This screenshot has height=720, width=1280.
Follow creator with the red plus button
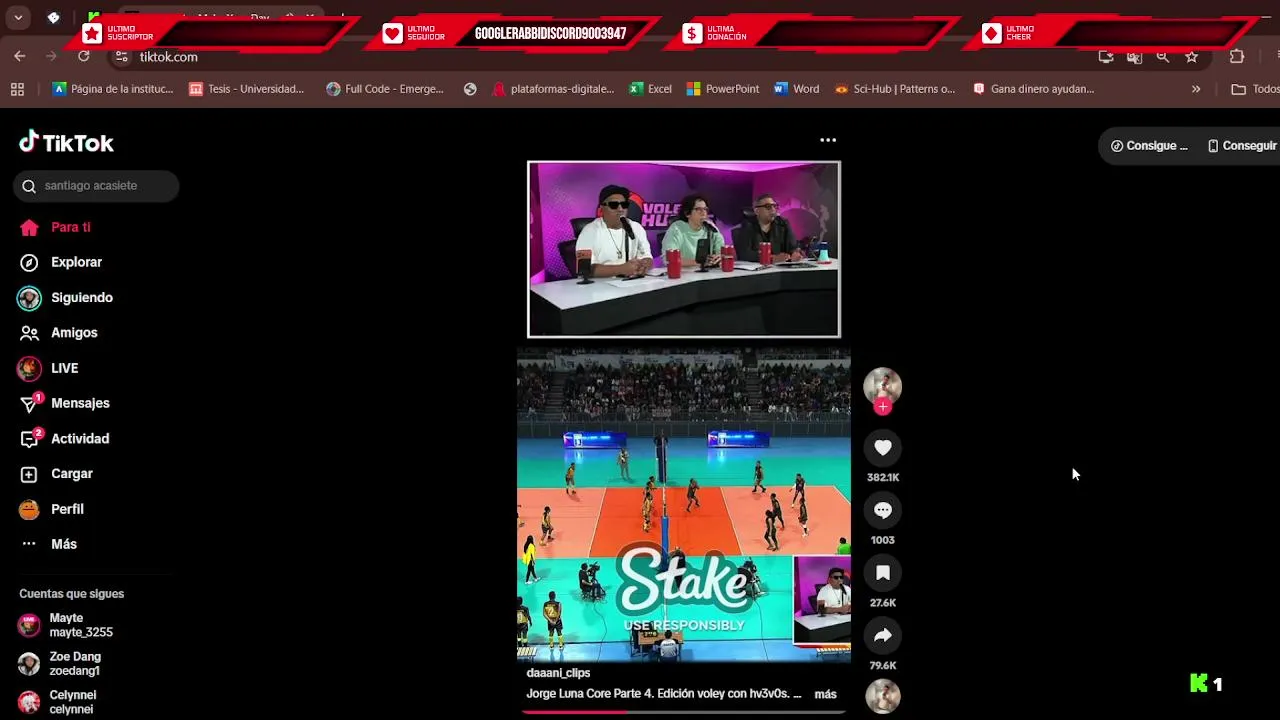(882, 406)
